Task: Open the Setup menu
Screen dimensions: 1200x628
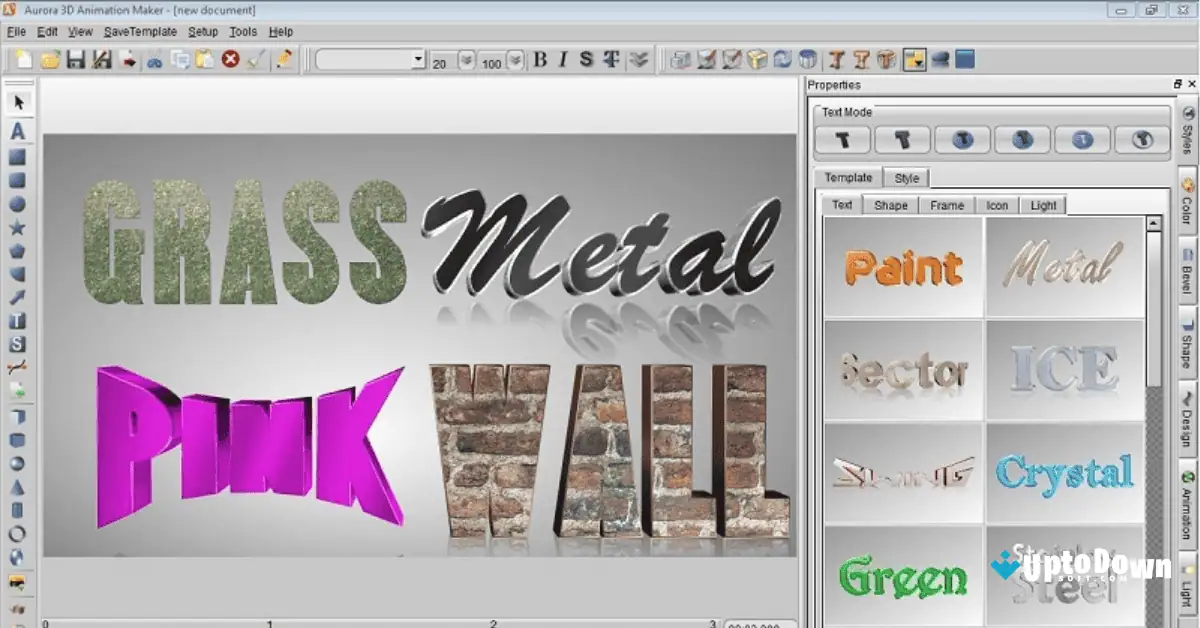Action: click(202, 31)
